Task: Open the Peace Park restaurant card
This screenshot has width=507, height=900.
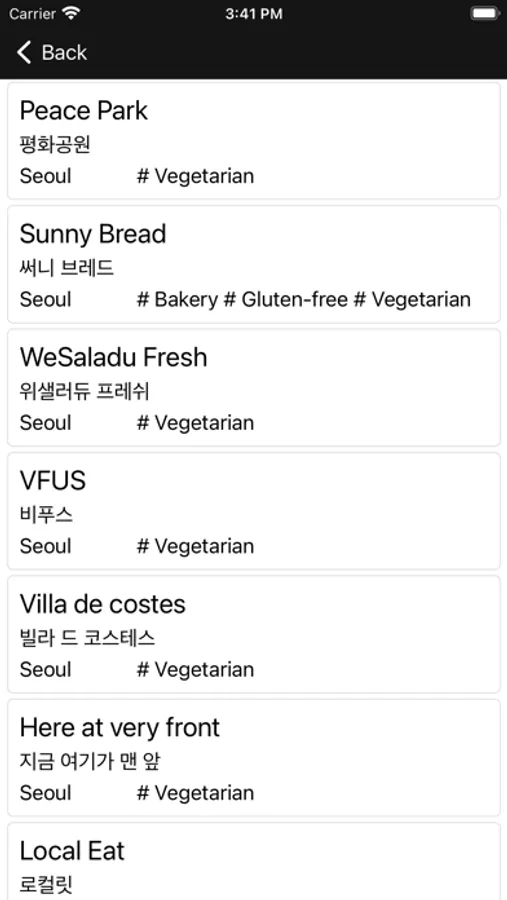Action: [254, 141]
